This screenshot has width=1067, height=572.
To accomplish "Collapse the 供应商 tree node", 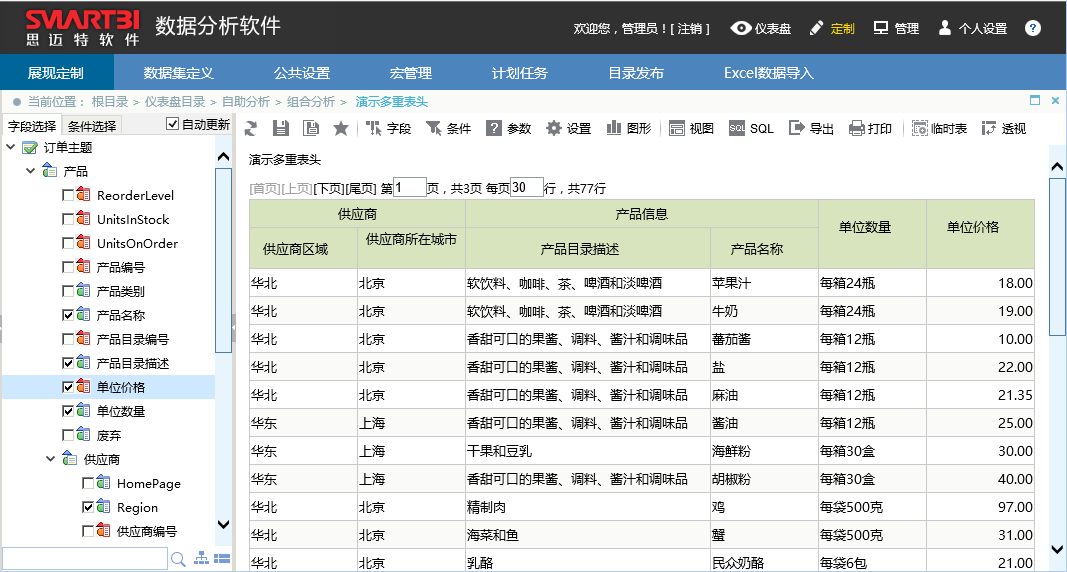I will click(50, 459).
